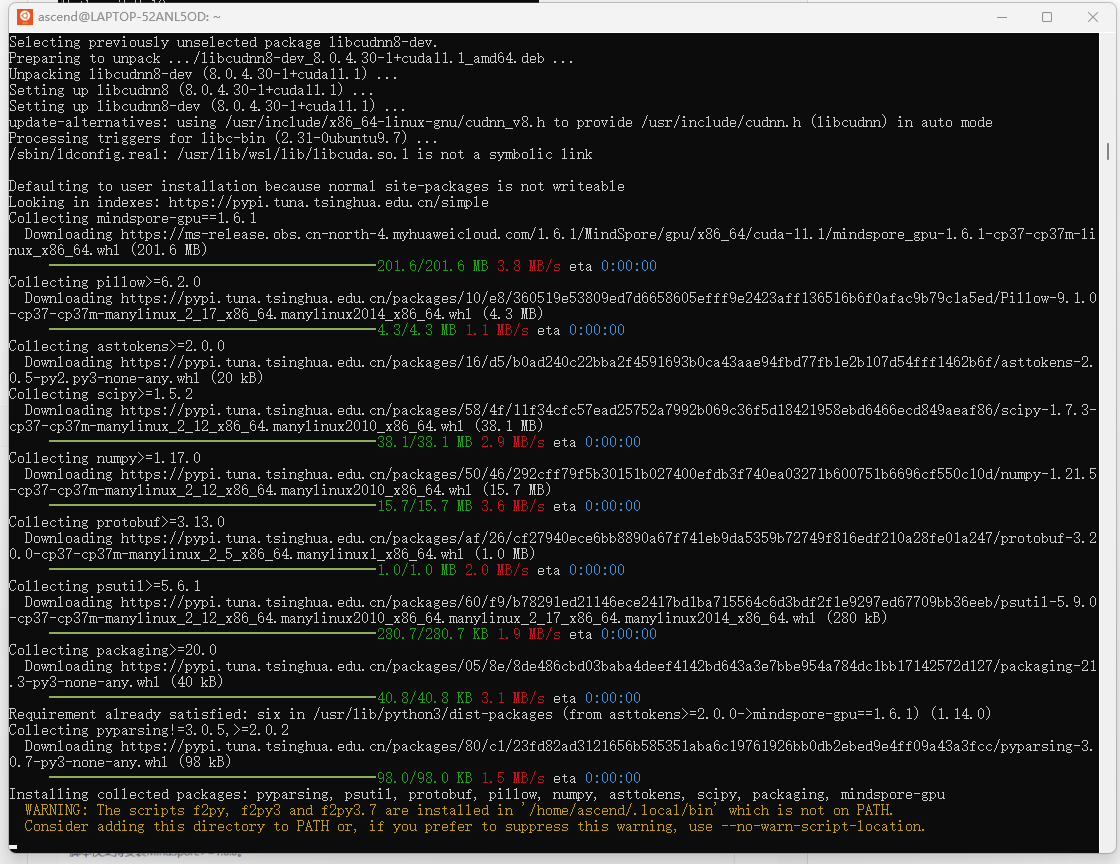Click the line 'Collecting asttokens>=2.0.0'
The width and height of the screenshot is (1120, 864).
click(x=117, y=346)
